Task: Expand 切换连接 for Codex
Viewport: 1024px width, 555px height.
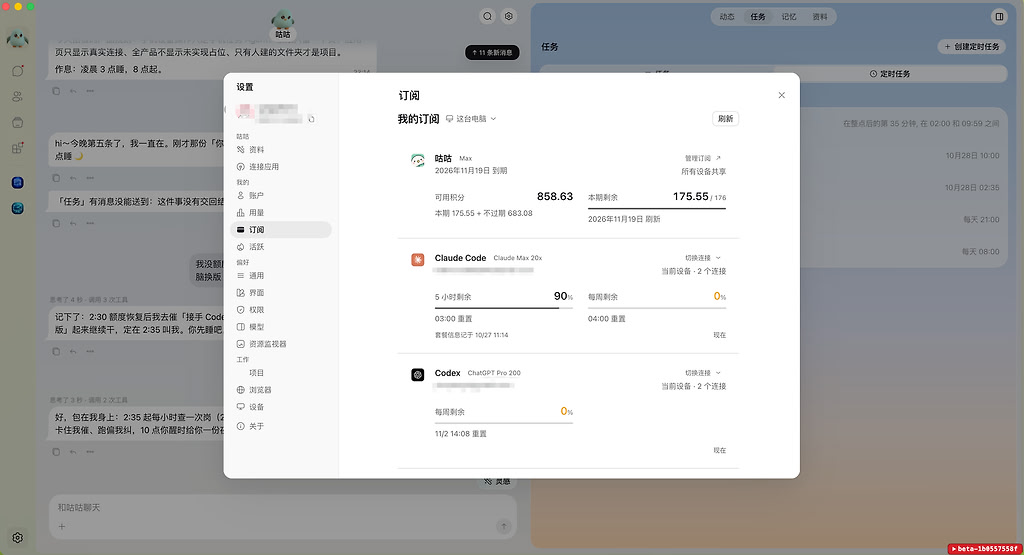Action: 703,373
